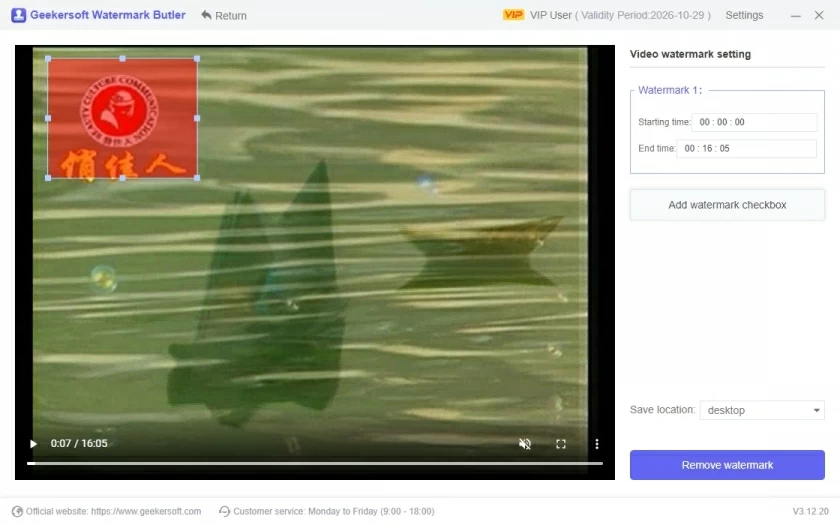Viewport: 840px width, 525px height.
Task: Open the video player more-options menu
Action: 596,444
